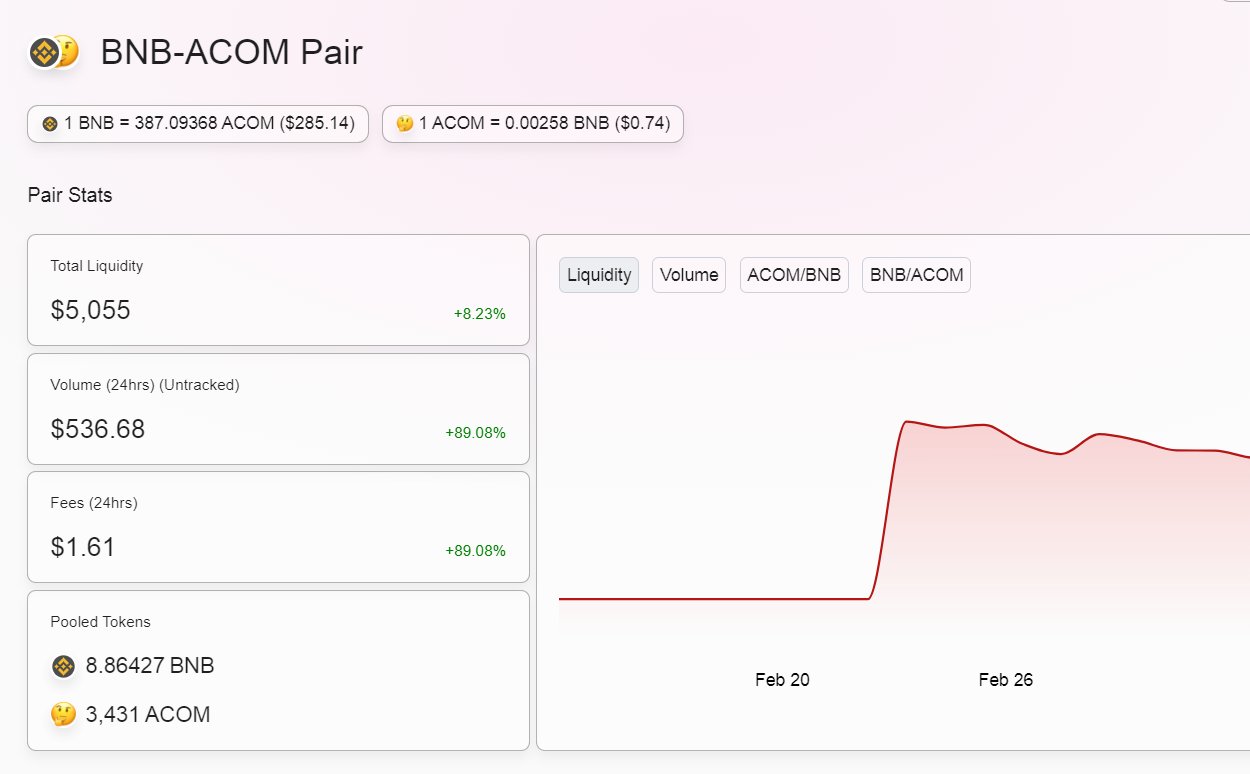Click the BNB icon beside 8.86427 BNB

click(x=63, y=666)
